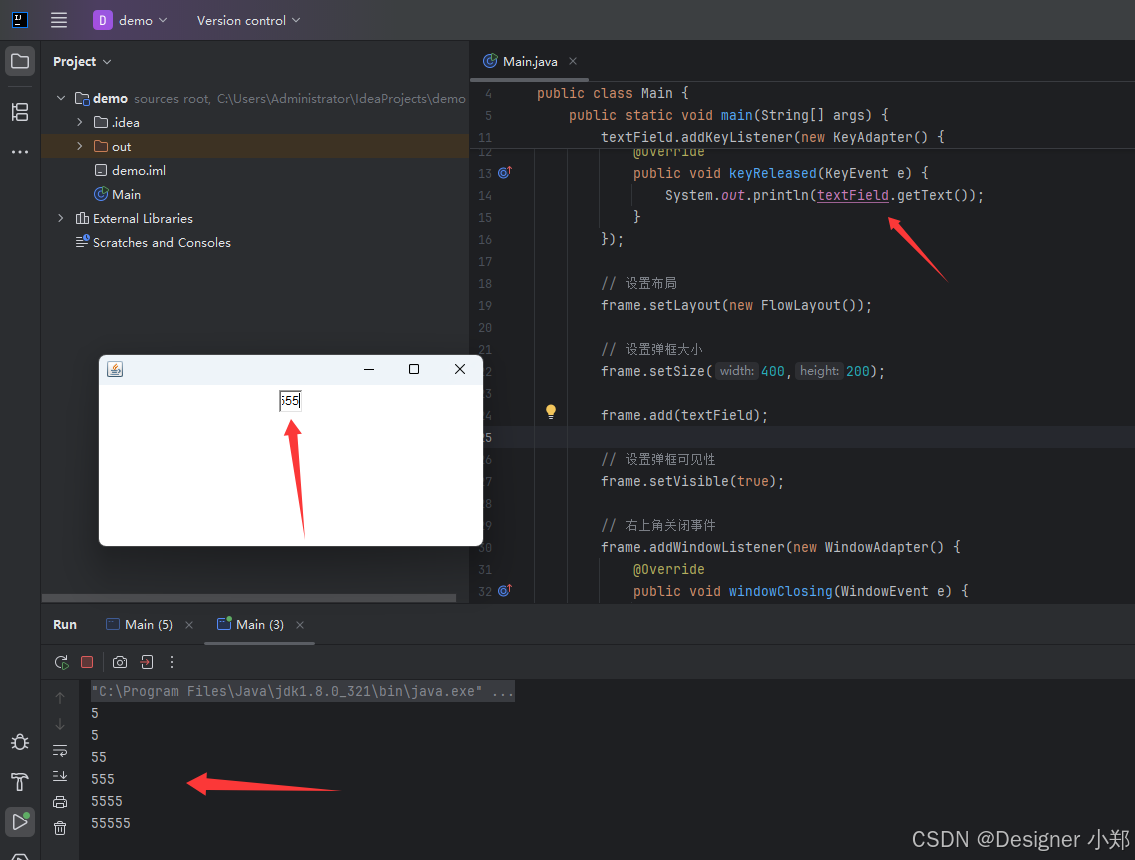The height and width of the screenshot is (860, 1135).
Task: Open the Structure tool window icon
Action: (20, 111)
